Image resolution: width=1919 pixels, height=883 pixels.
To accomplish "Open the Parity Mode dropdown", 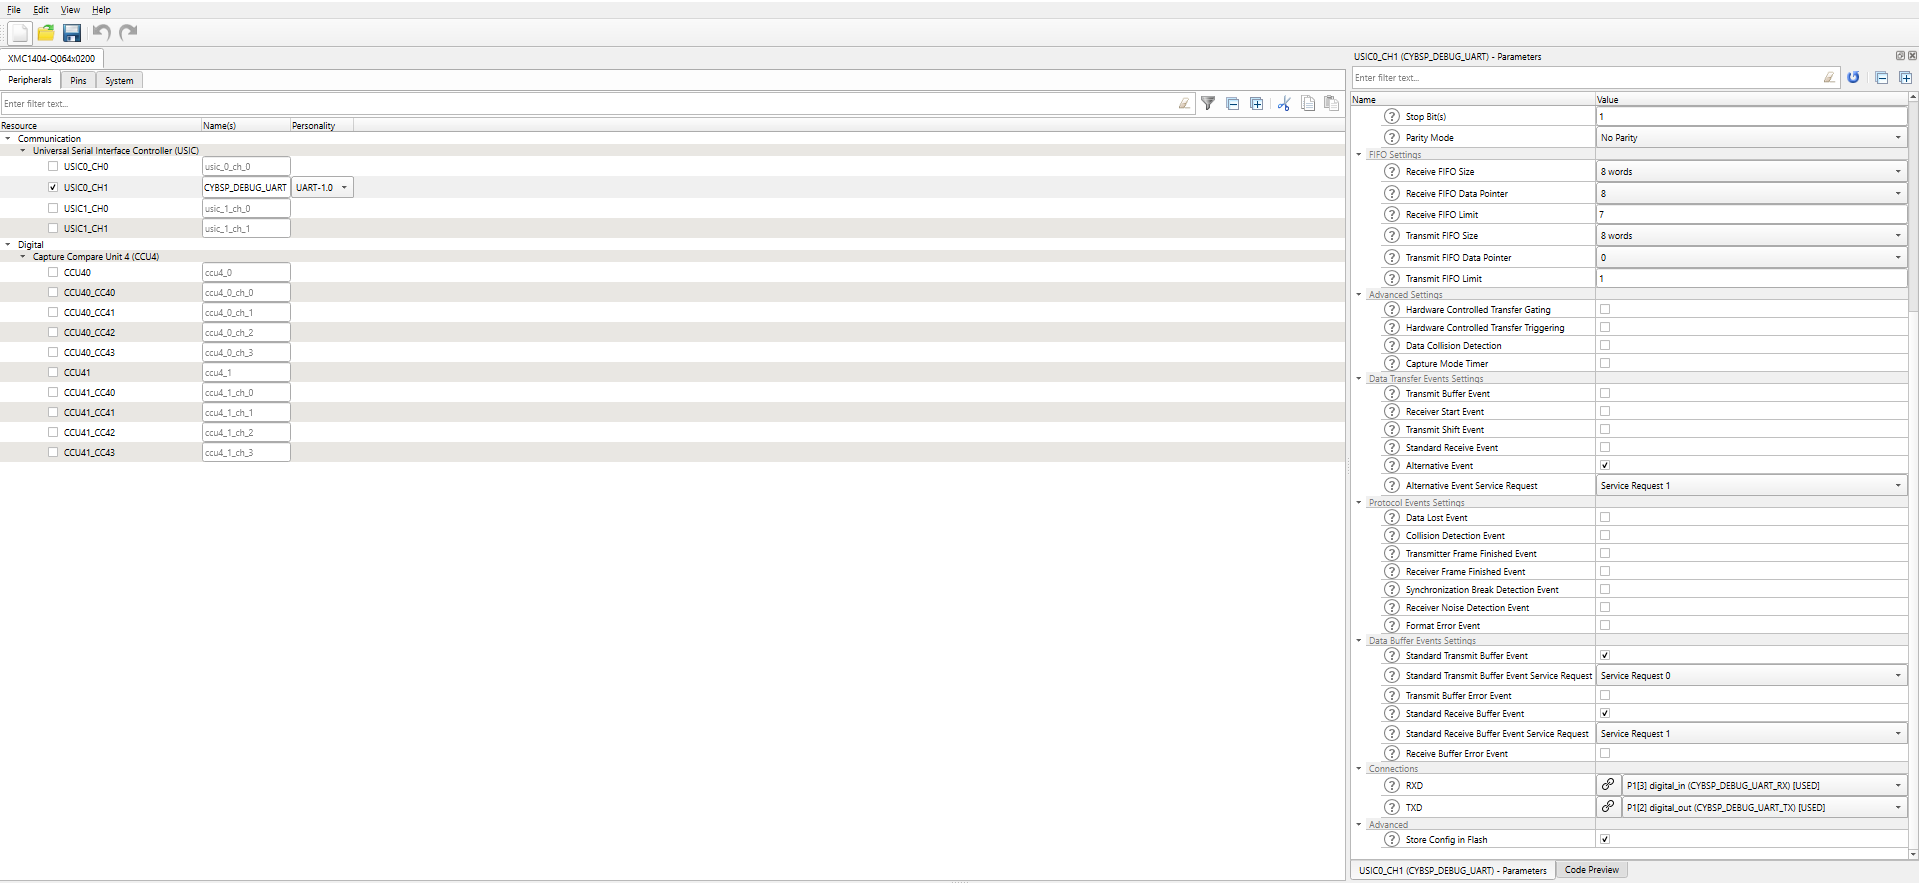I will click(x=1751, y=137).
